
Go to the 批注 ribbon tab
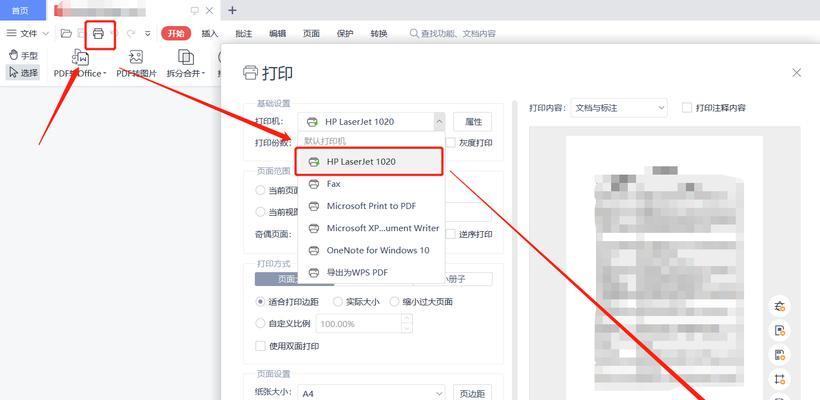pyautogui.click(x=244, y=34)
